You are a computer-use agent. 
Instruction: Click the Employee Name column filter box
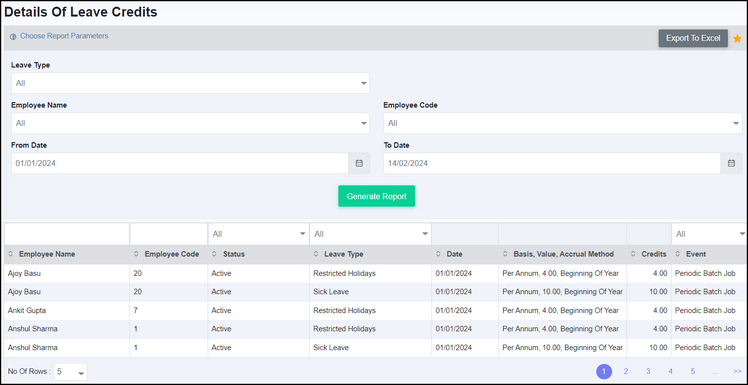[x=67, y=234]
